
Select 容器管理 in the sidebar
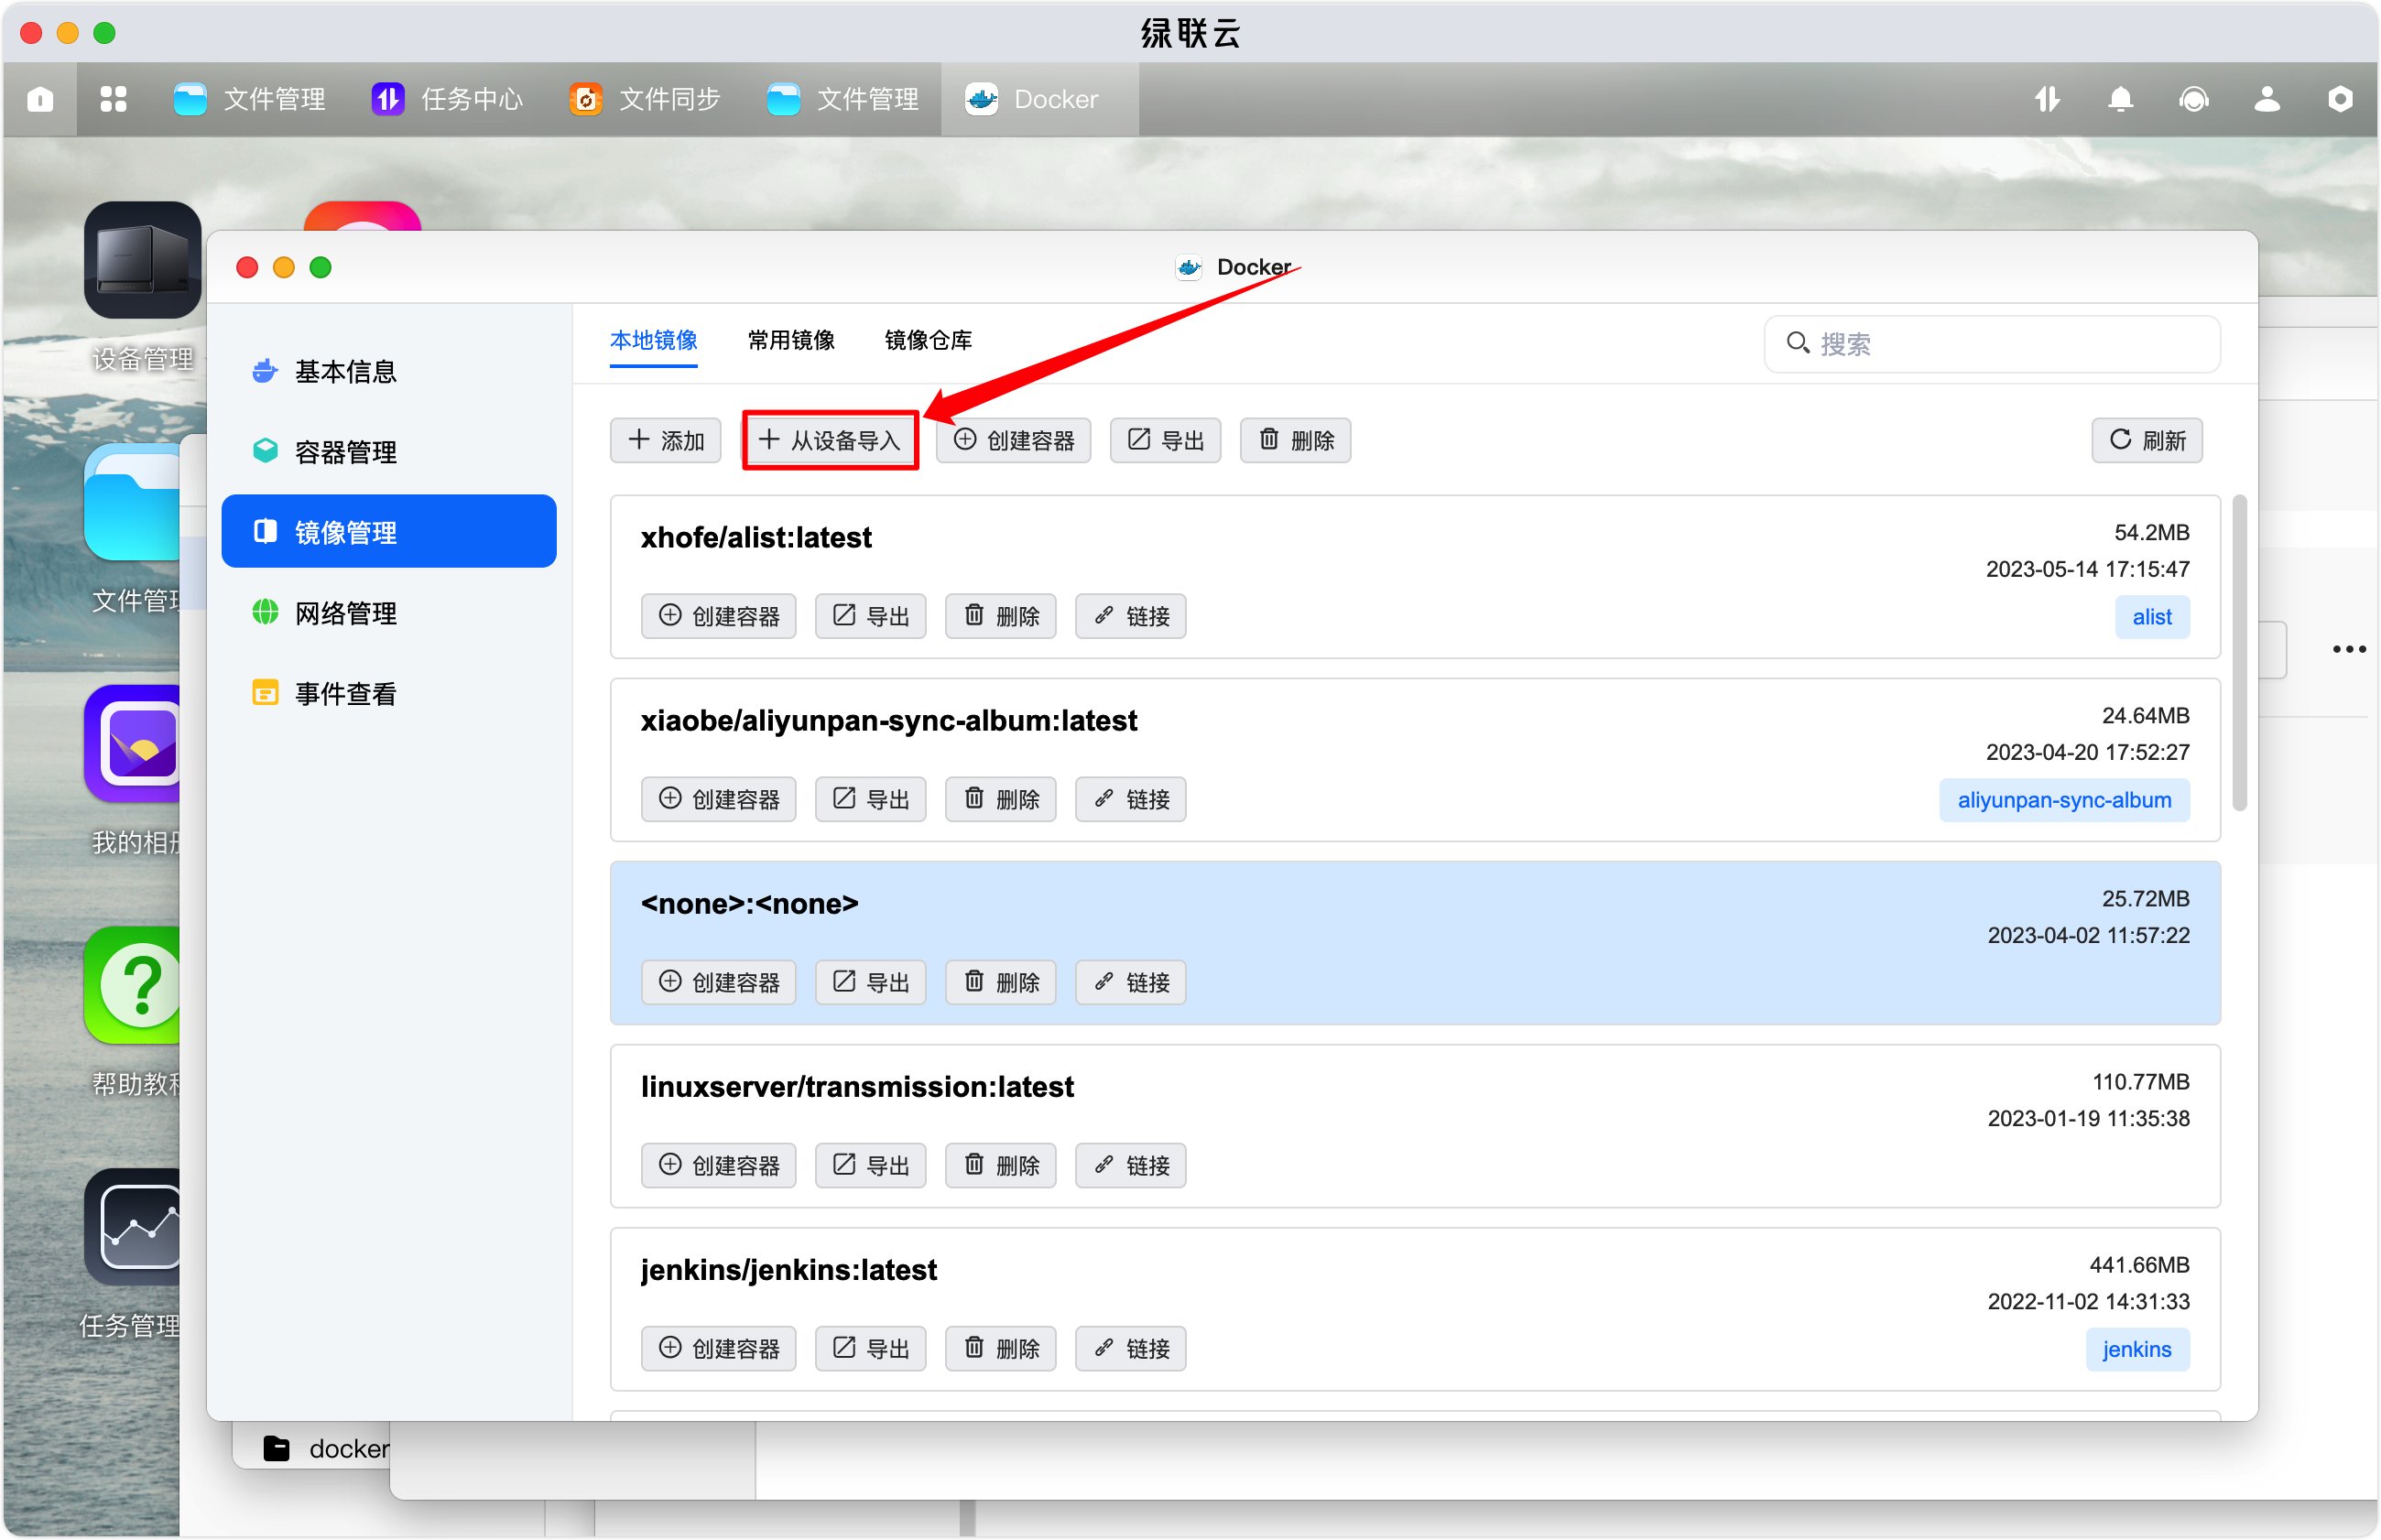345,452
